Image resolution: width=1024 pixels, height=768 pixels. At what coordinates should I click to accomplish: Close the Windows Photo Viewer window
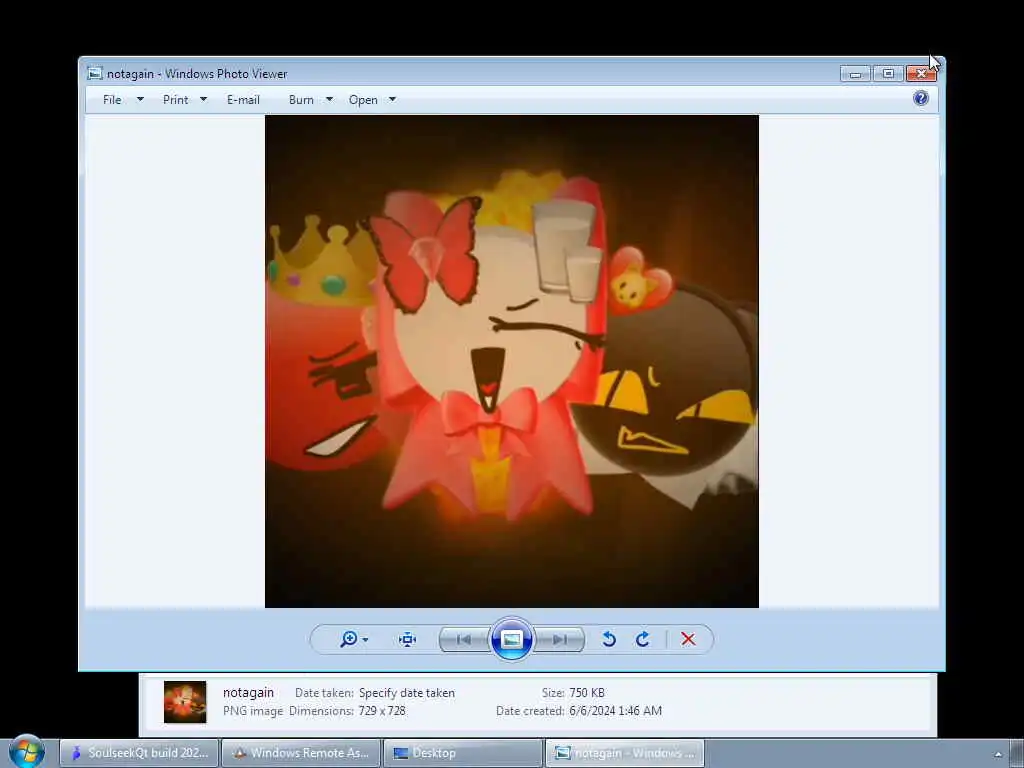(x=921, y=74)
